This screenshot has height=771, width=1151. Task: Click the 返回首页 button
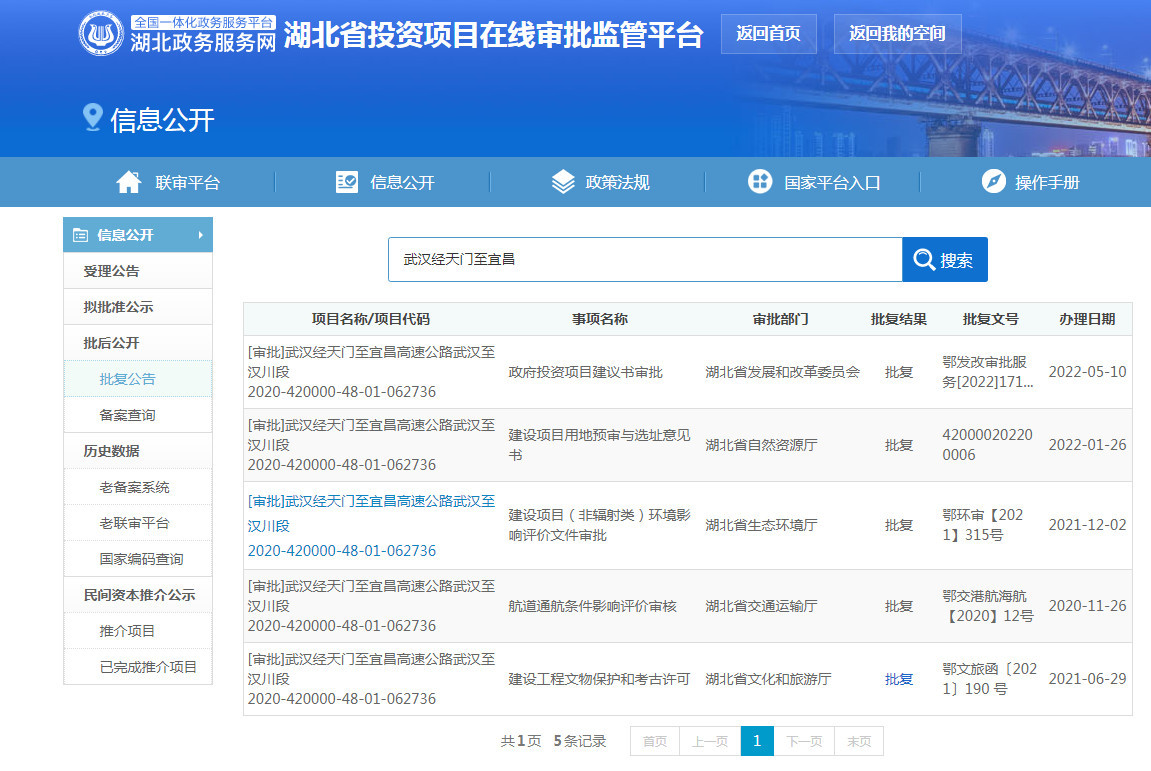(768, 33)
